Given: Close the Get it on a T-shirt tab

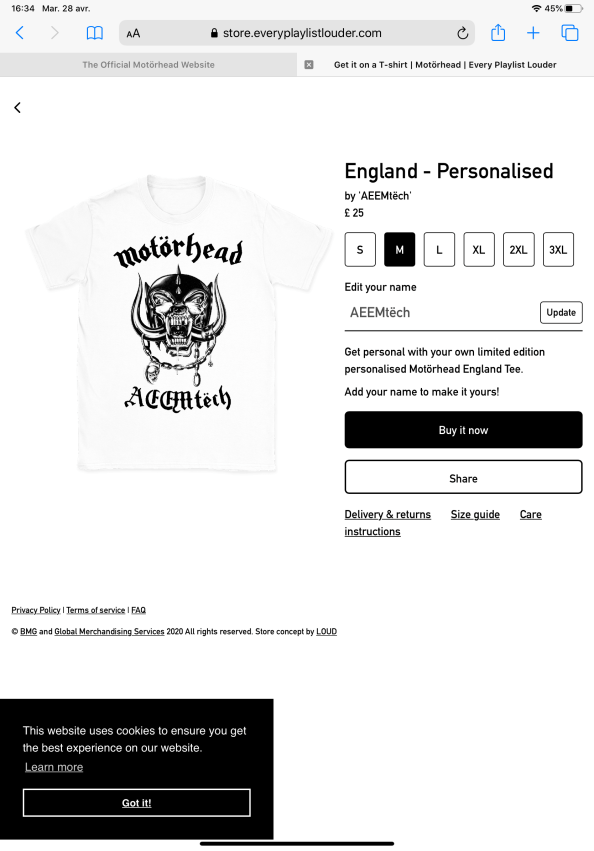Looking at the screenshot, I should 308,65.
